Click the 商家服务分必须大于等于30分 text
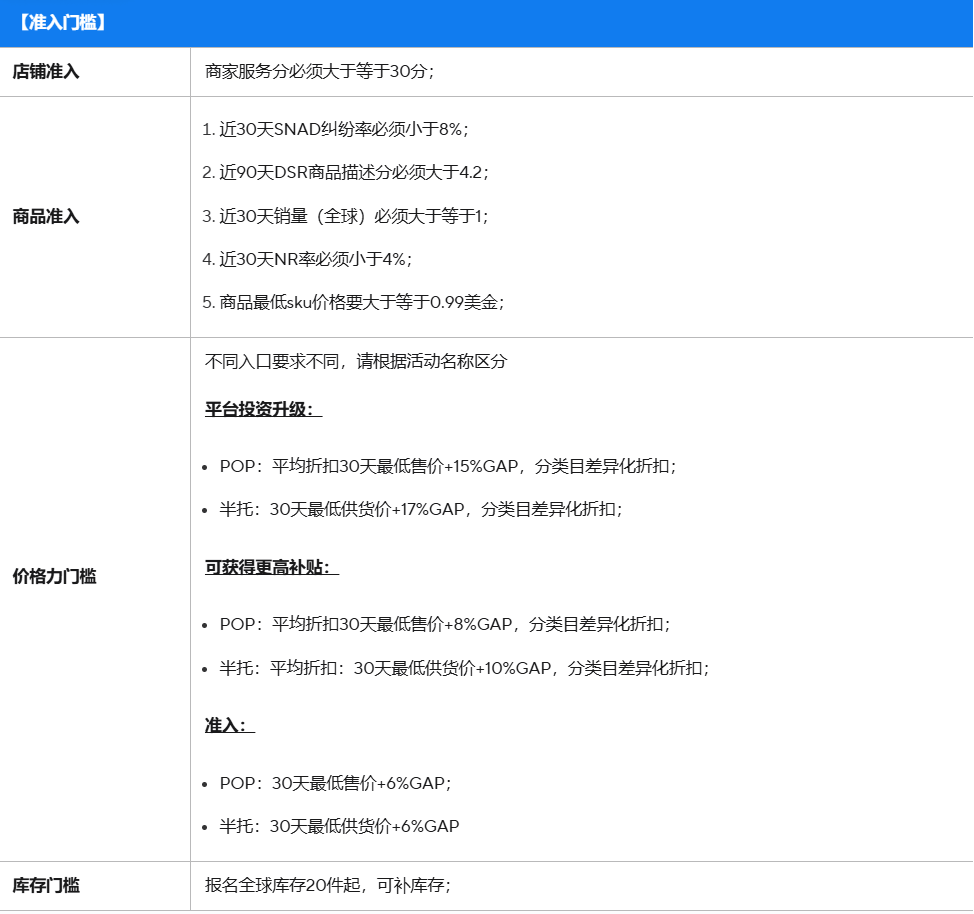Viewport: 974px width, 914px height. tap(319, 72)
